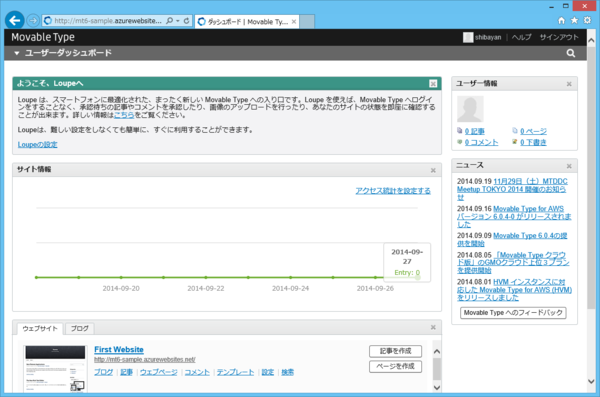The image size is (600, 397).
Task: Open the browser home icon
Action: tap(561, 20)
